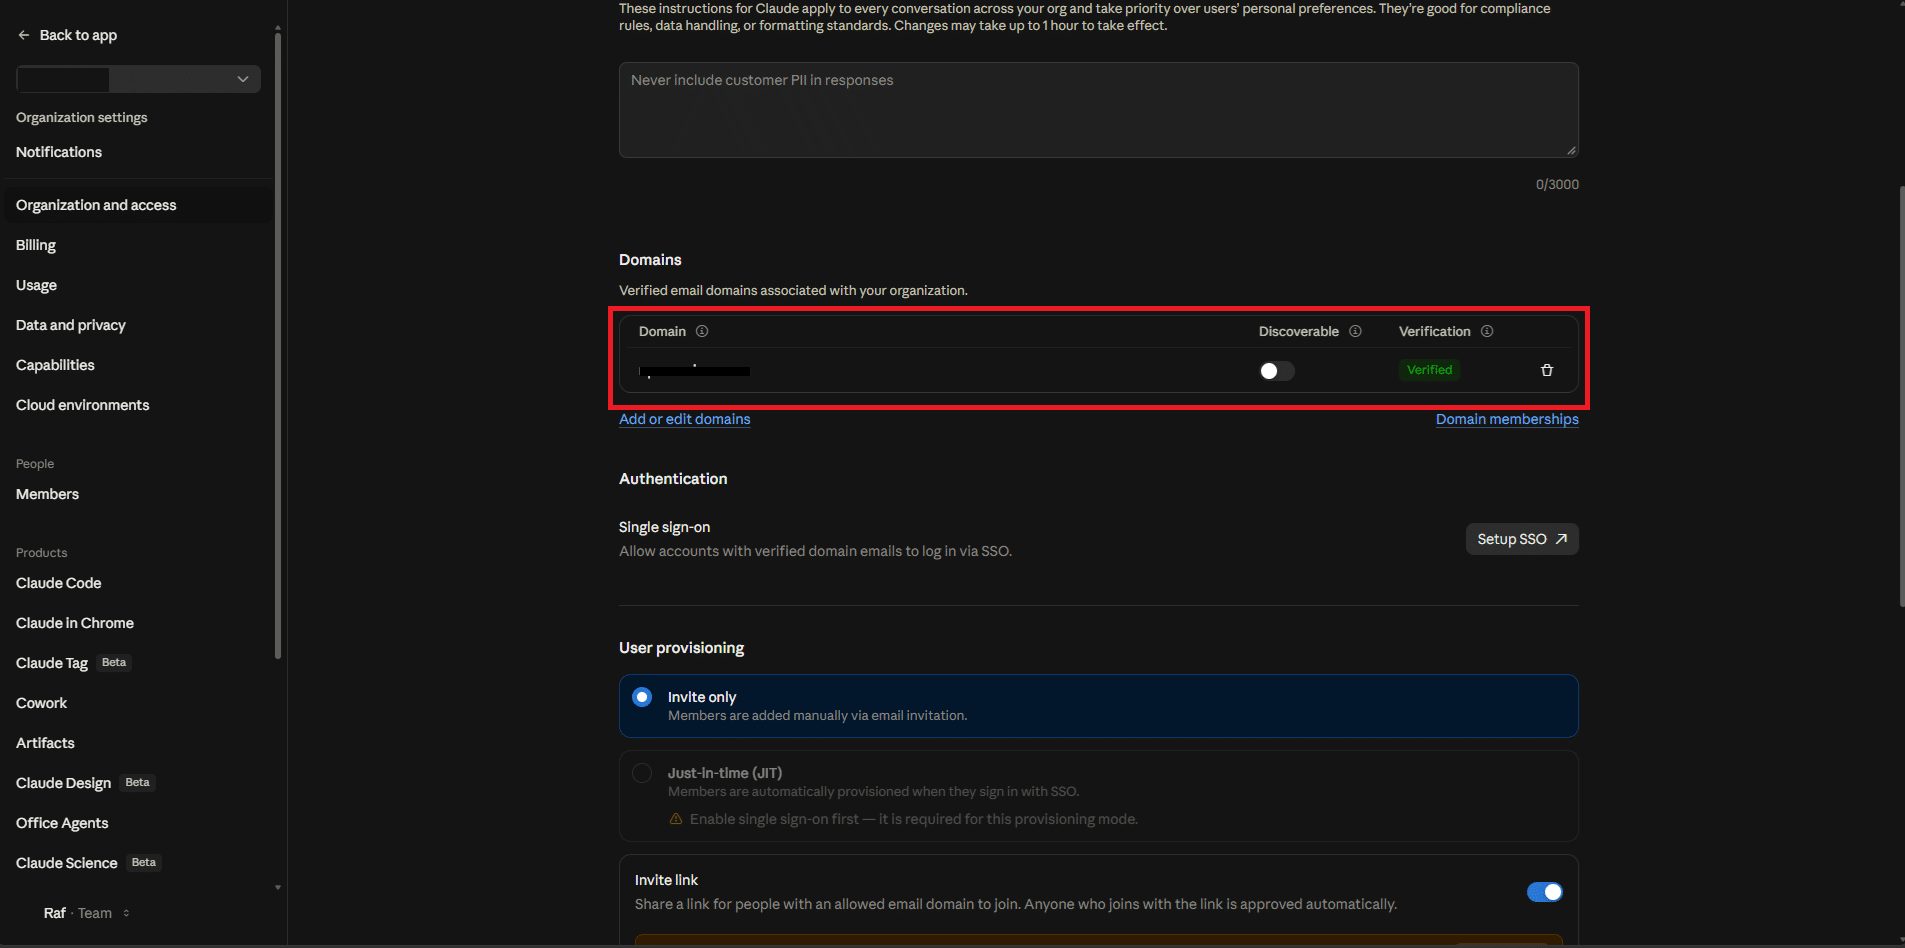Image resolution: width=1905 pixels, height=948 pixels.
Task: Open the organization selector dropdown in sidebar
Action: pyautogui.click(x=138, y=79)
